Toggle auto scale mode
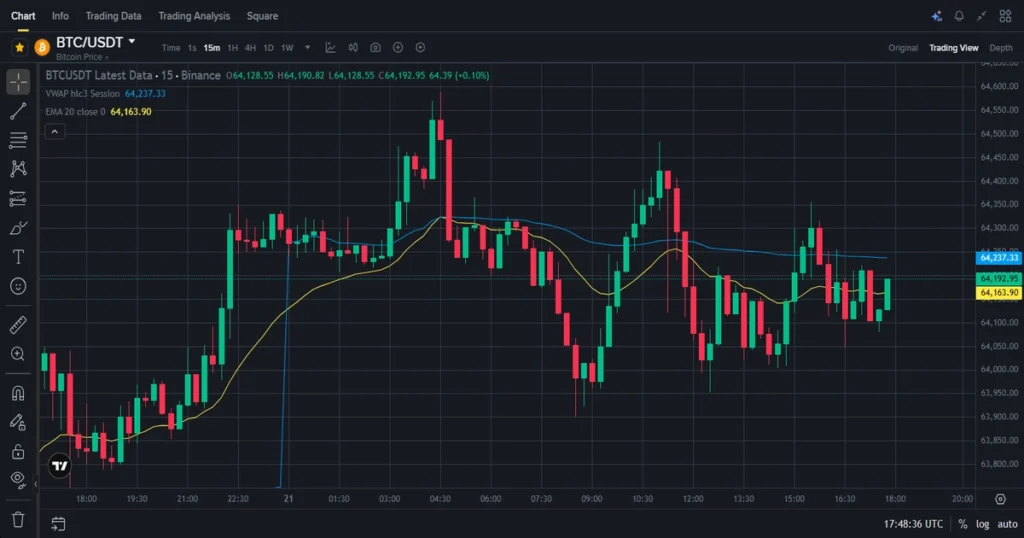The image size is (1024, 538). (x=1007, y=524)
